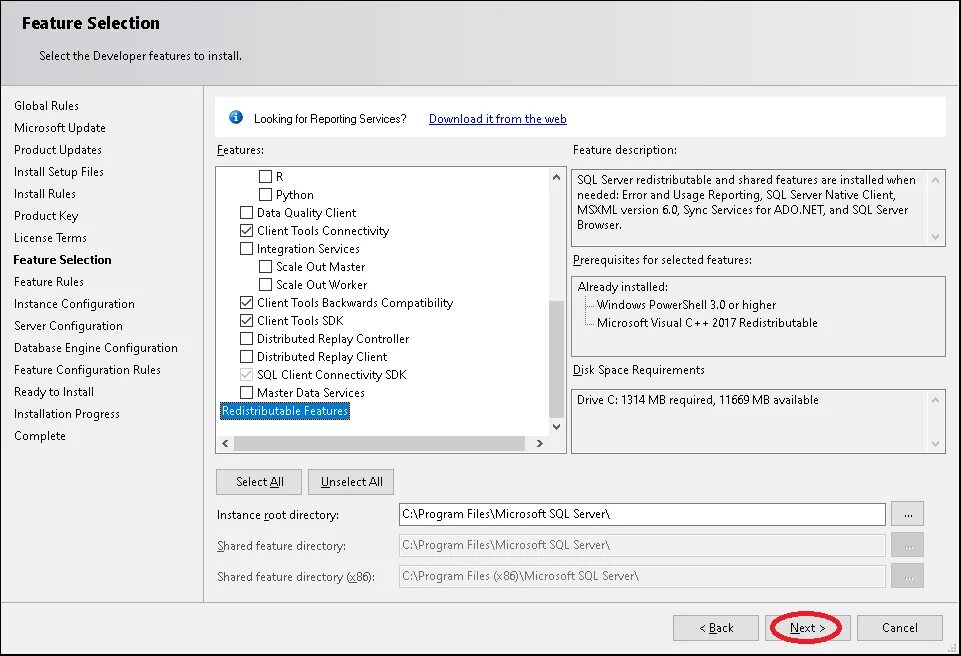The width and height of the screenshot is (961, 656).
Task: Click the Shared feature directory (x86) field
Action: 642,576
